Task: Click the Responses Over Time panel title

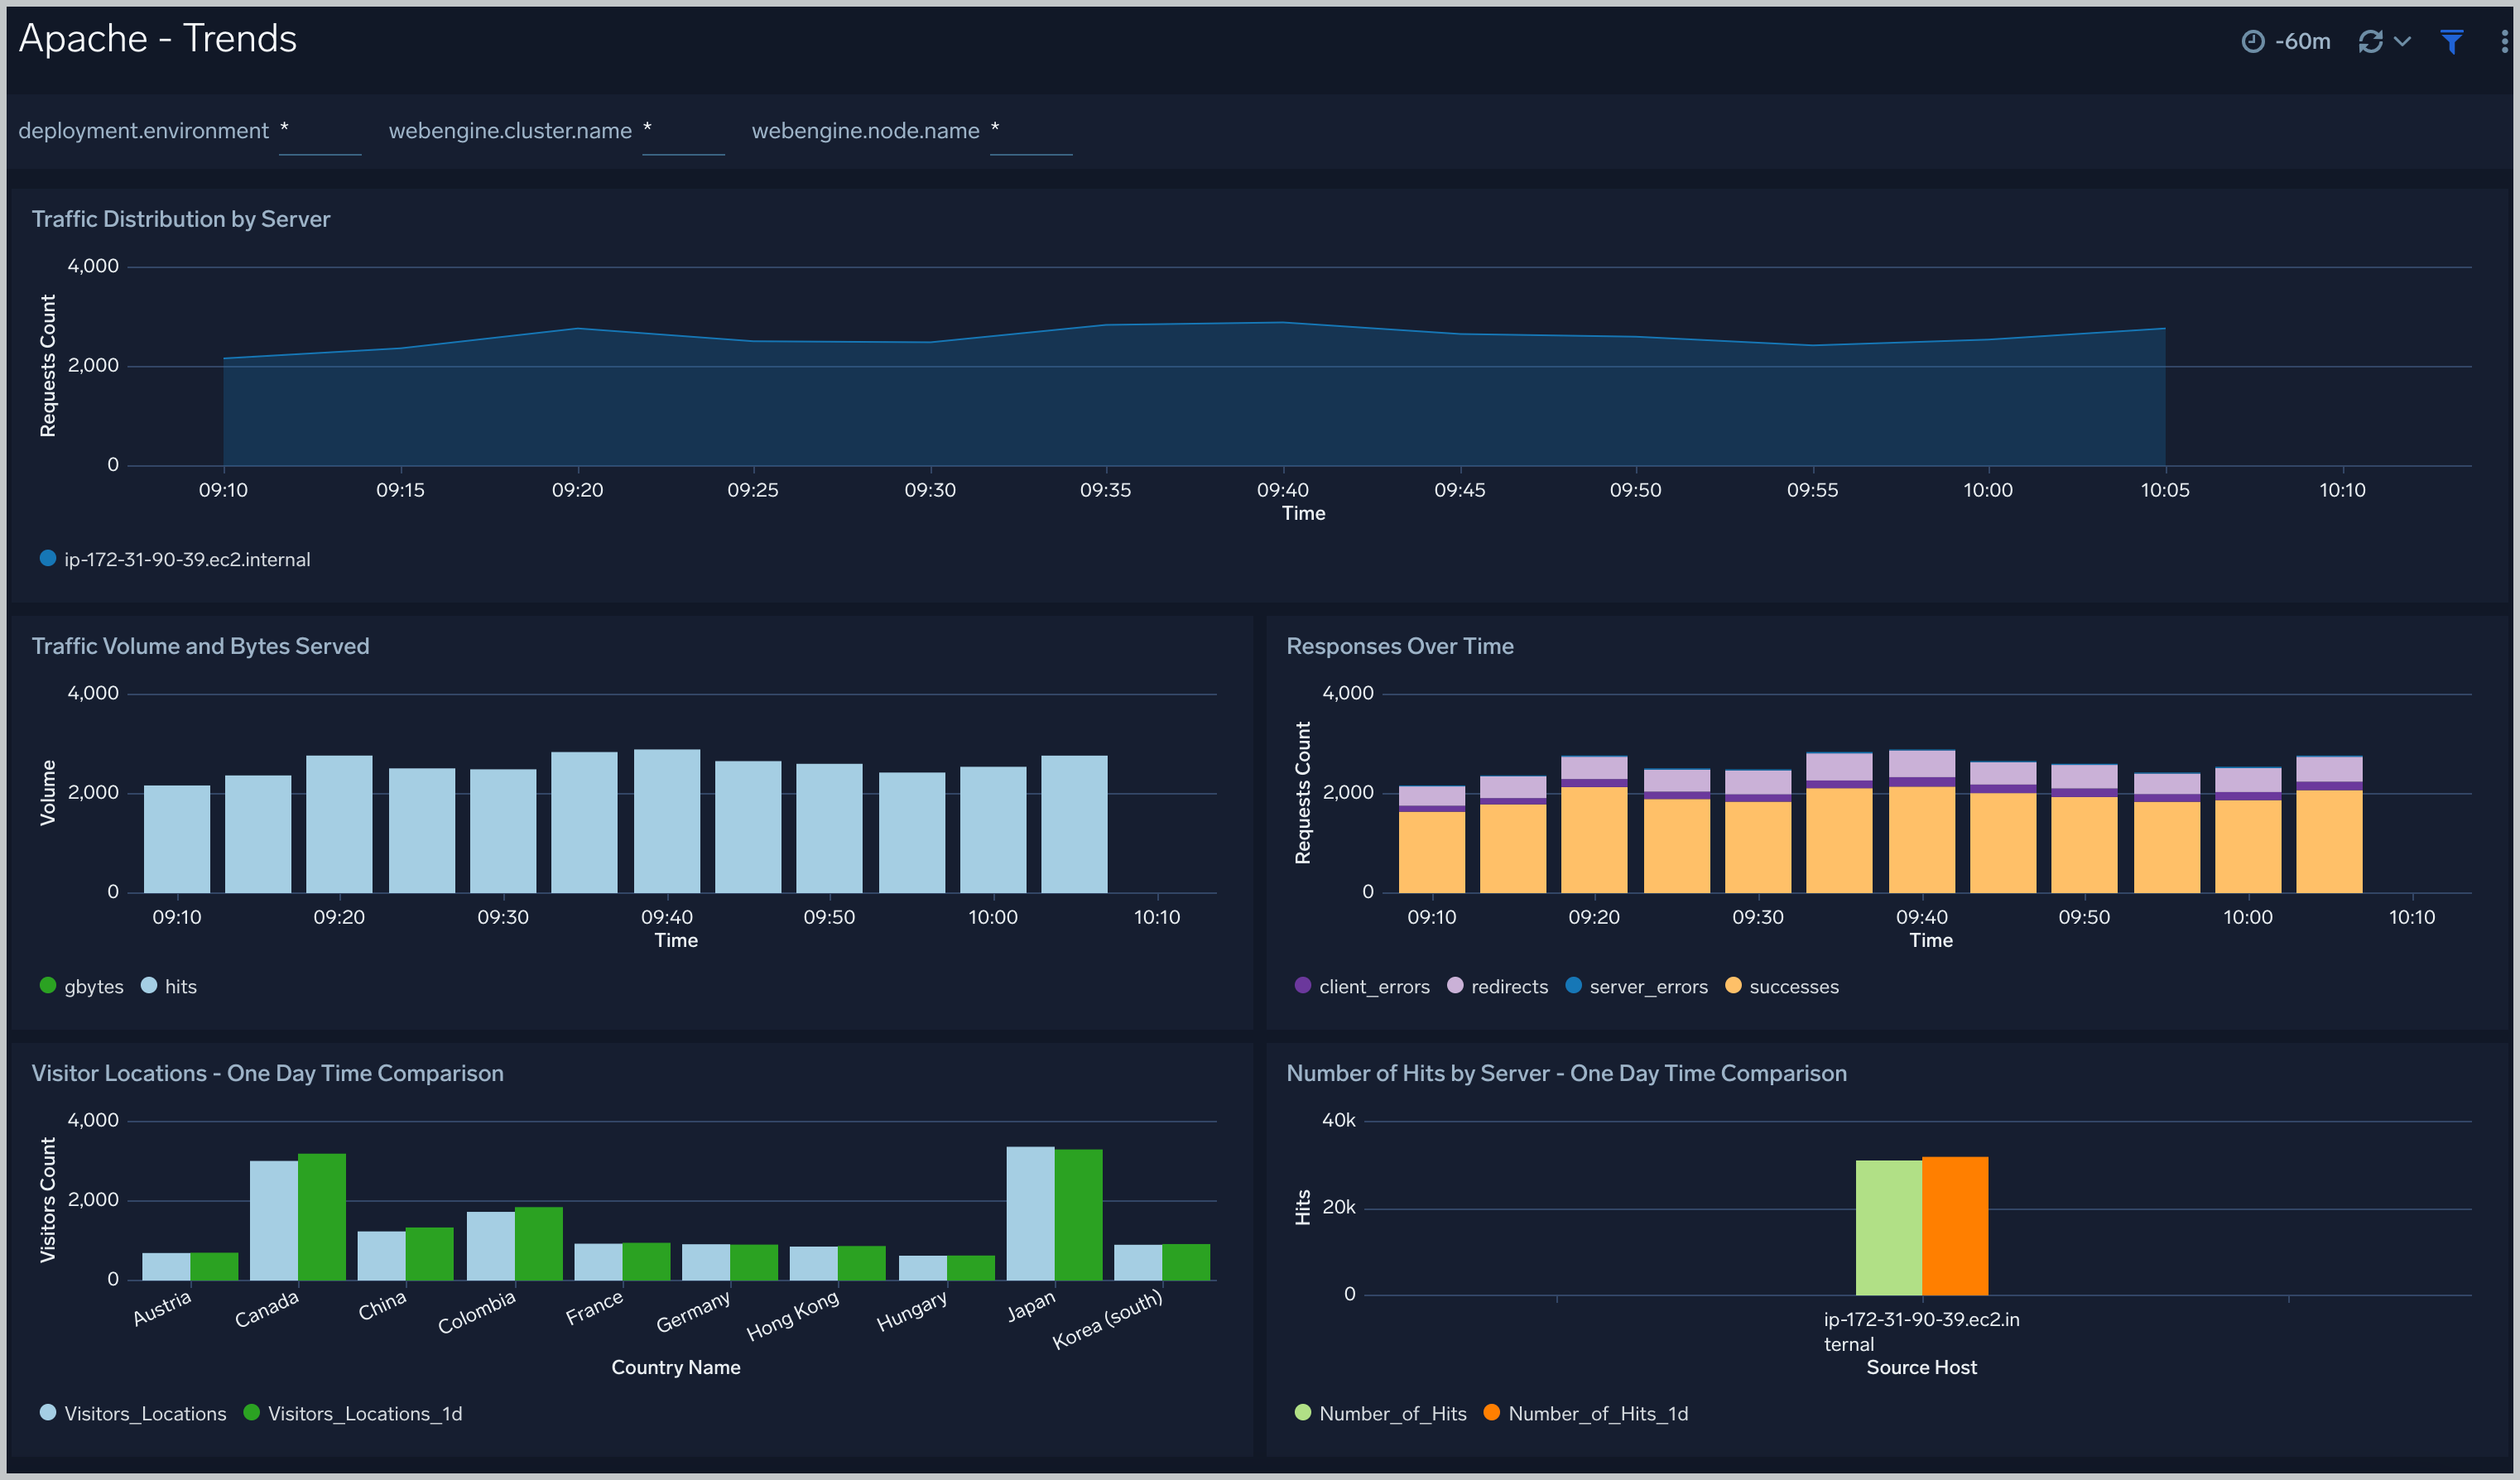Action: tap(1400, 646)
